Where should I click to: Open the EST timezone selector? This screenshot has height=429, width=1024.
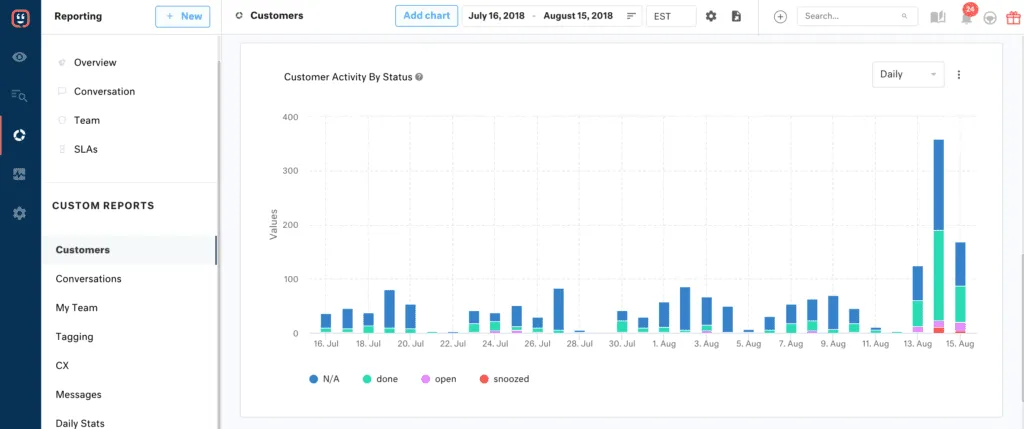(x=670, y=16)
